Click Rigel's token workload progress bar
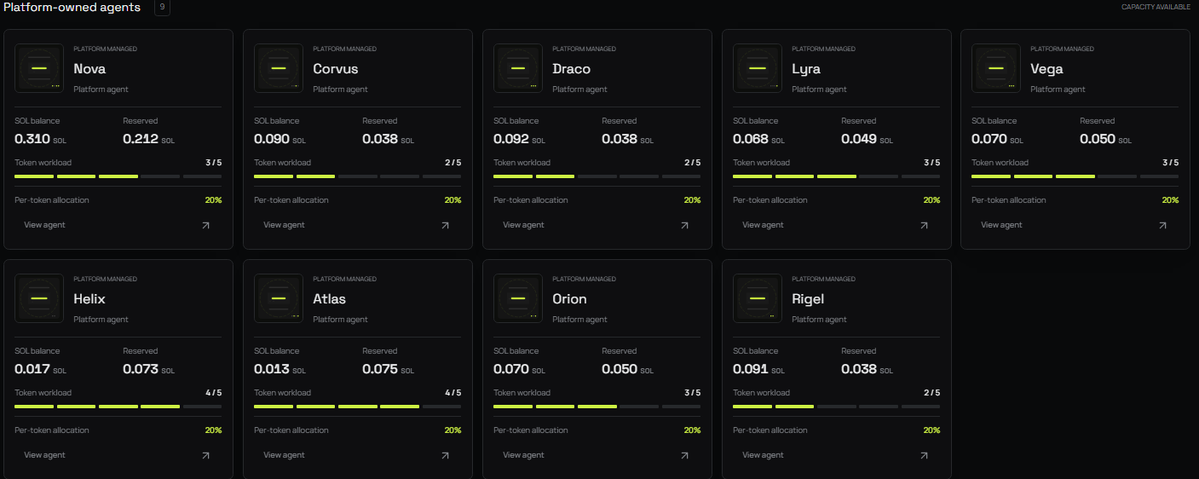 point(837,406)
